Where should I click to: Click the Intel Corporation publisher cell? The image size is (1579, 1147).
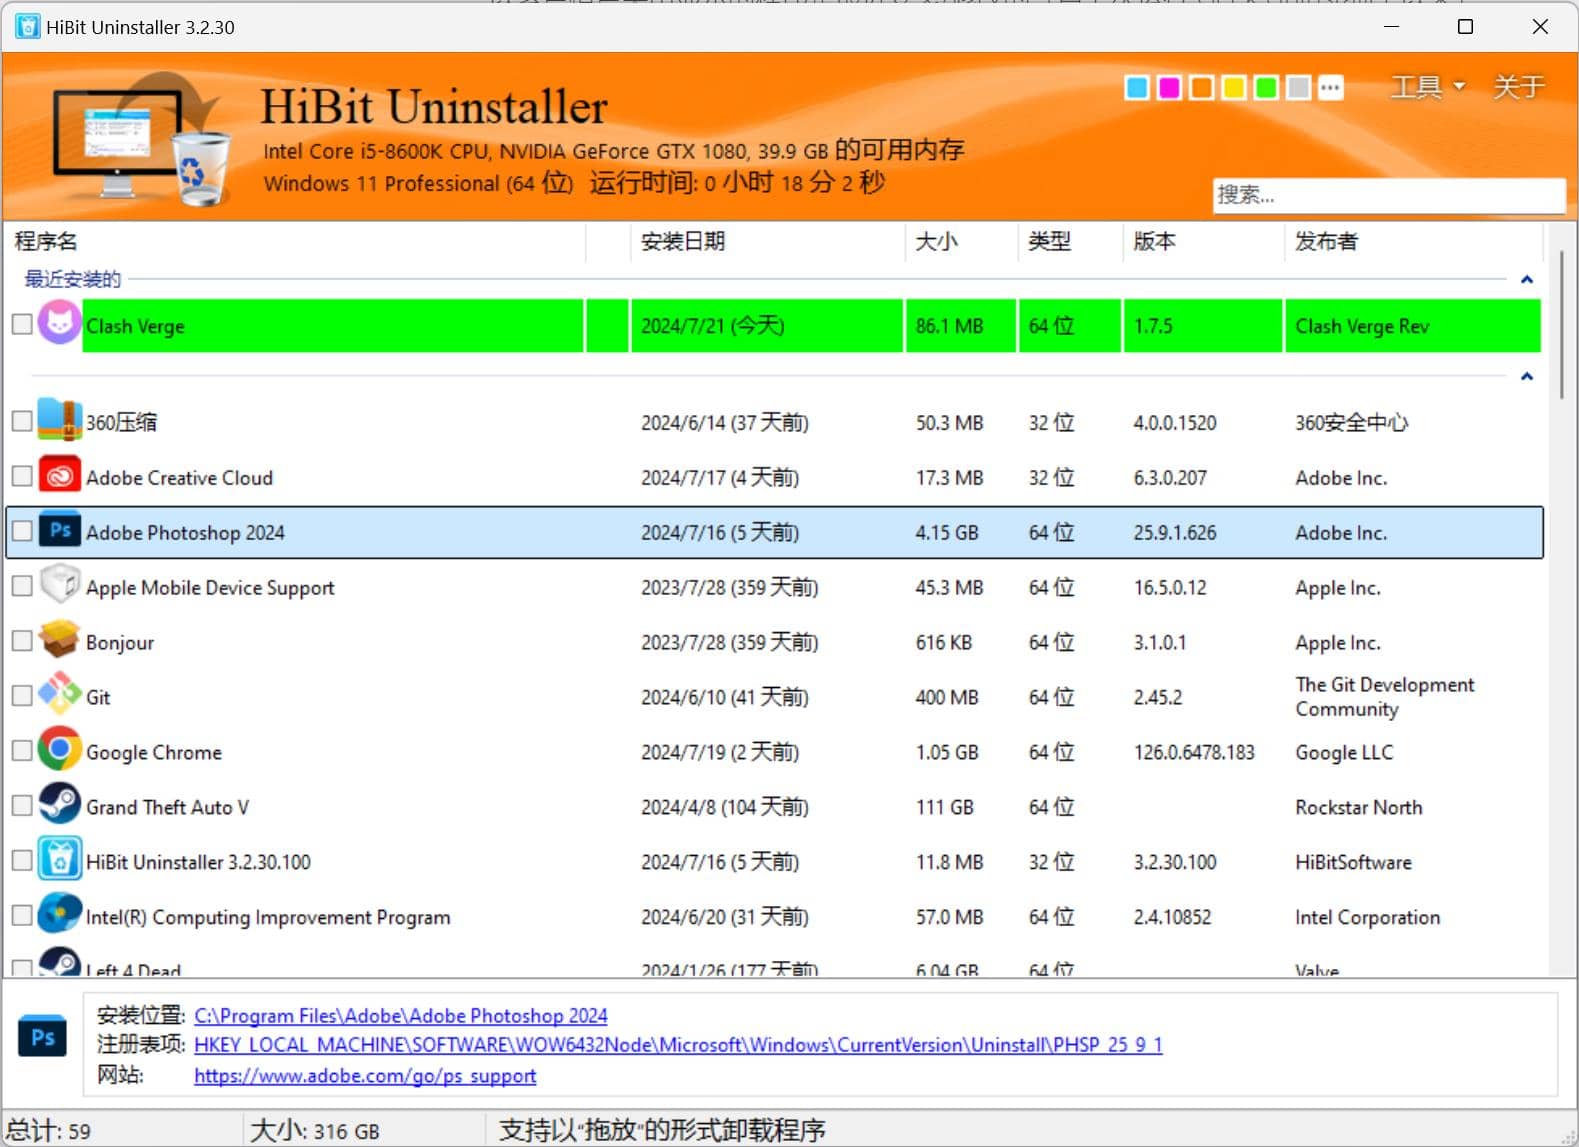click(1368, 917)
